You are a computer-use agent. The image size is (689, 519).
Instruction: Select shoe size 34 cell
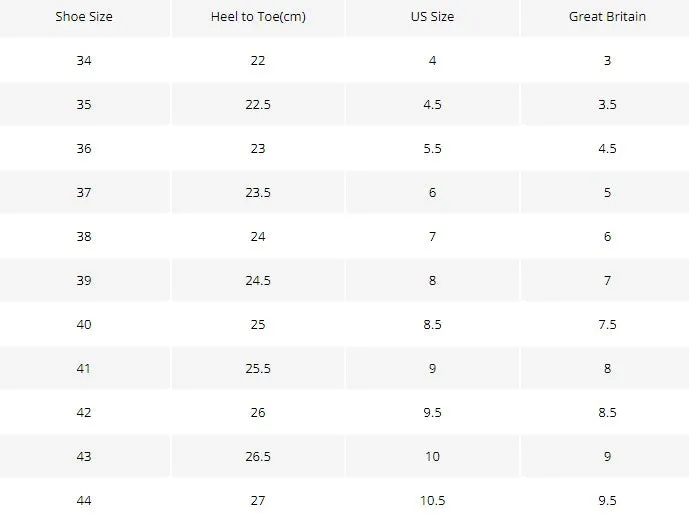click(x=84, y=60)
